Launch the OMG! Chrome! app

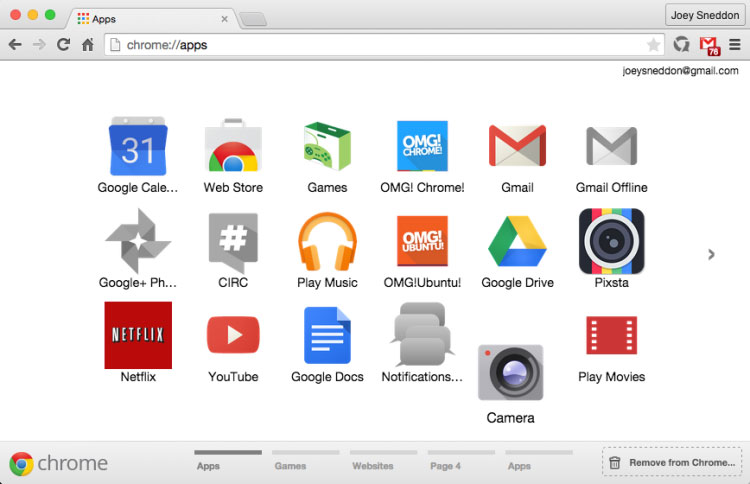tap(422, 146)
